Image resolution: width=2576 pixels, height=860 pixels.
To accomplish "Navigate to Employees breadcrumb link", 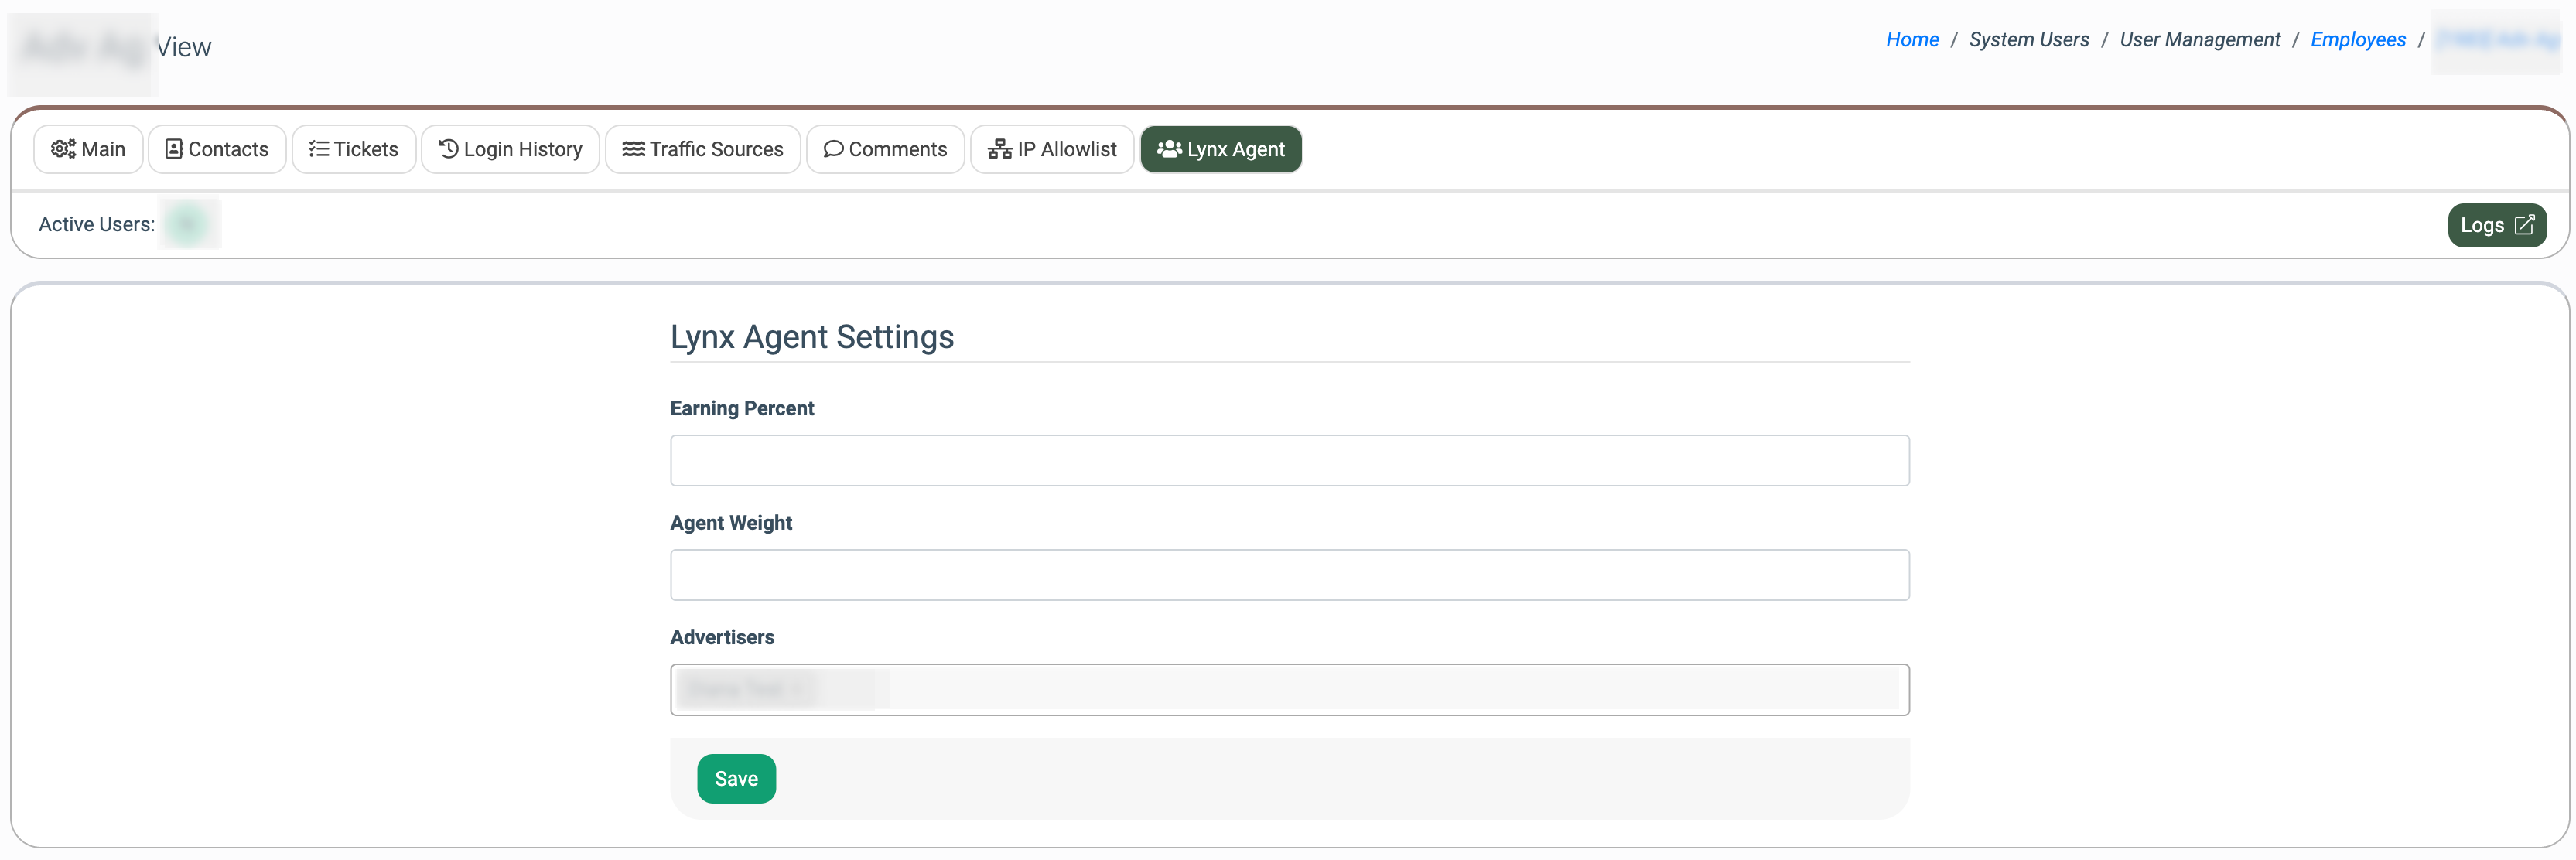I will point(2357,40).
